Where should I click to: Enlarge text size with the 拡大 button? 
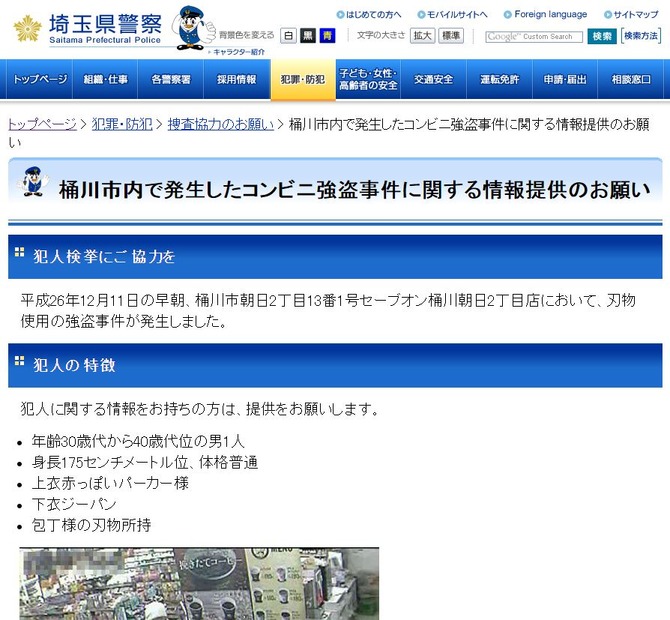tap(423, 35)
